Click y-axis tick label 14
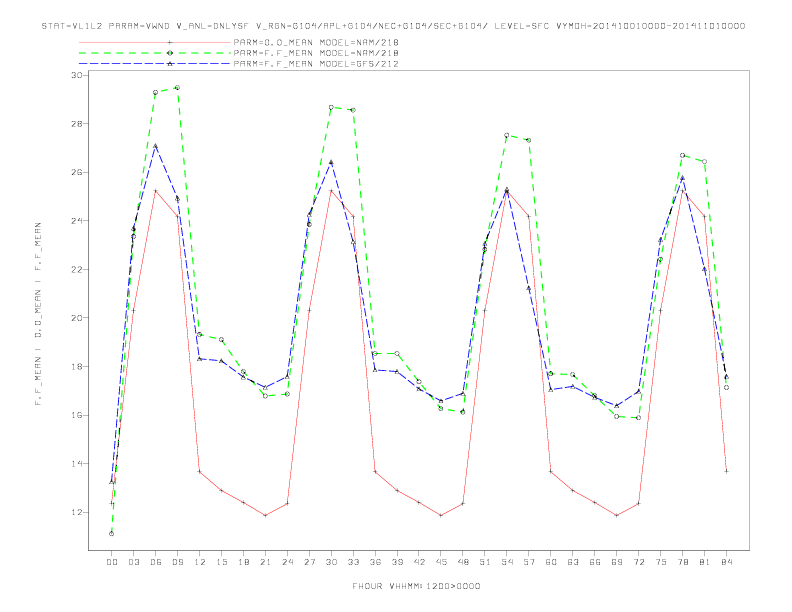Image resolution: width=792 pixels, height=612 pixels. (77, 464)
